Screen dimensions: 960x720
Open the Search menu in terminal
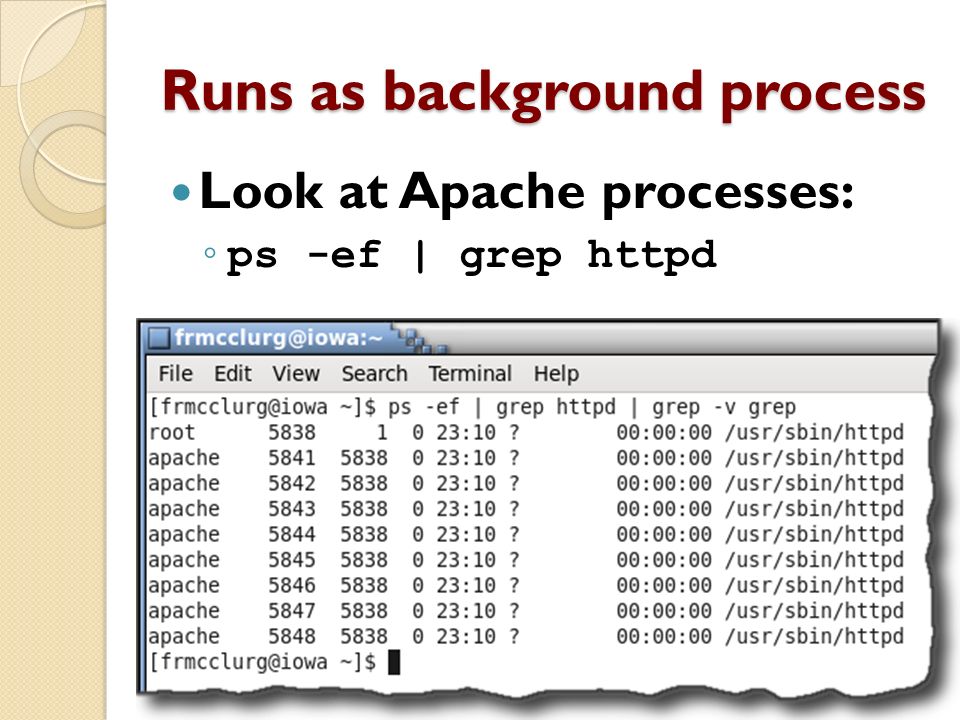(374, 373)
